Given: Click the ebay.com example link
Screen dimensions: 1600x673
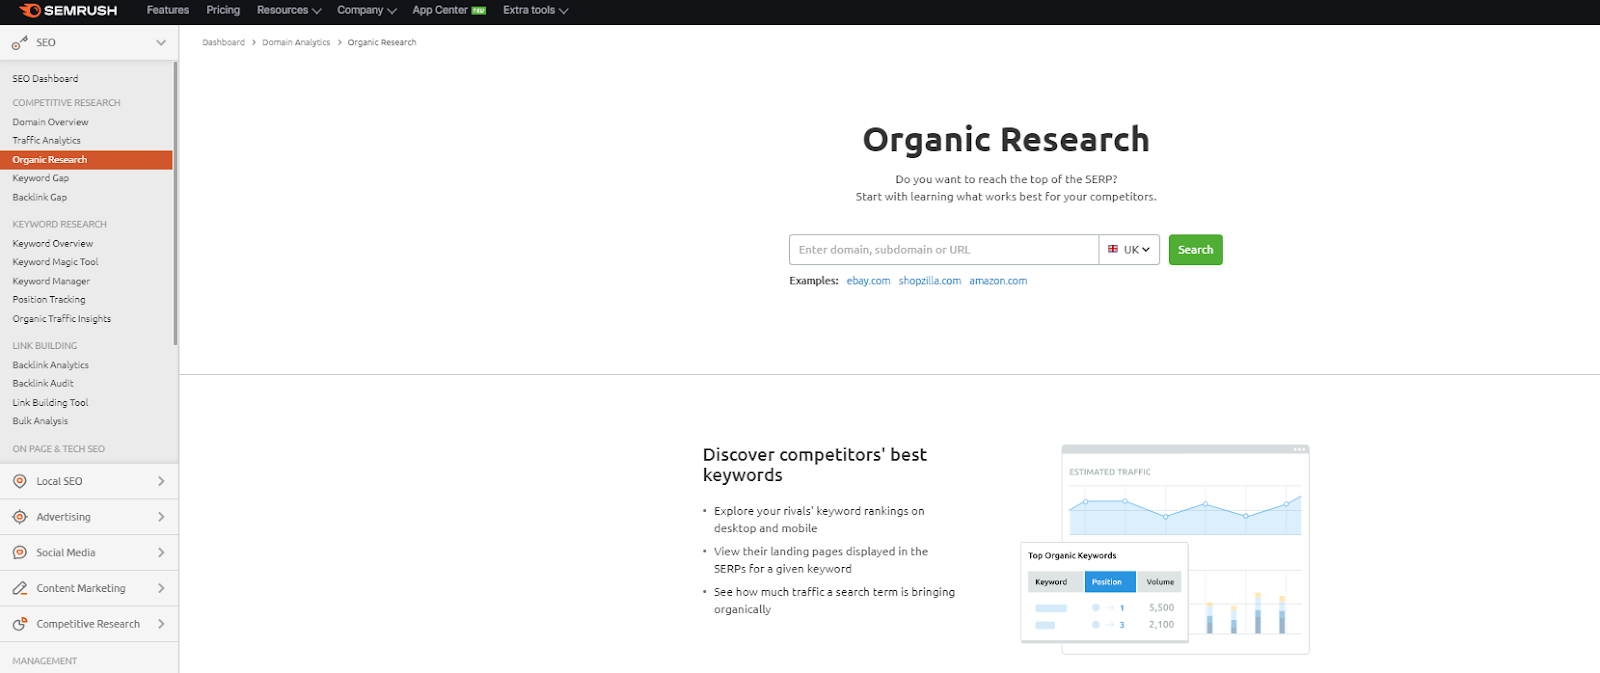Looking at the screenshot, I should [868, 281].
